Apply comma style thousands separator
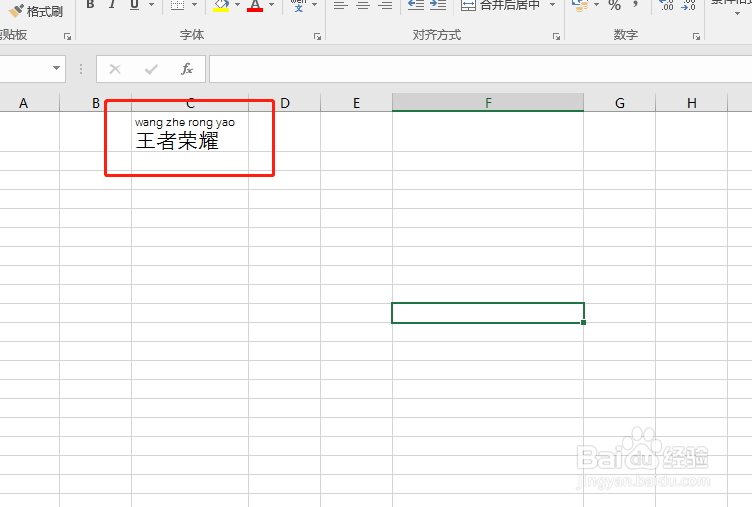This screenshot has height=507, width=752. point(635,5)
